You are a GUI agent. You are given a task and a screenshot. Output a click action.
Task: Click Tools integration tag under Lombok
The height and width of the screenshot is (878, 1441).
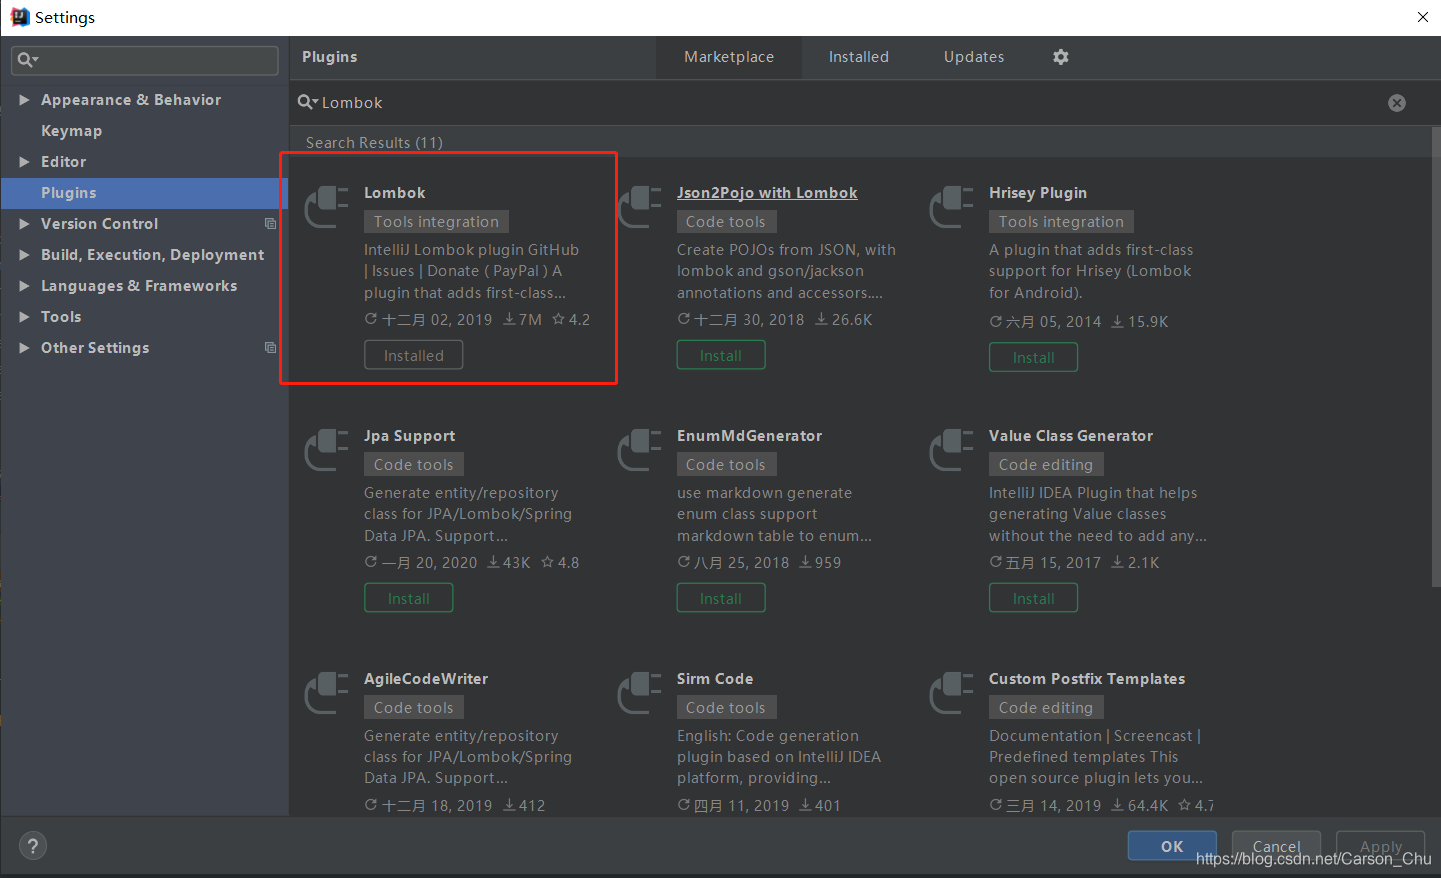click(436, 222)
